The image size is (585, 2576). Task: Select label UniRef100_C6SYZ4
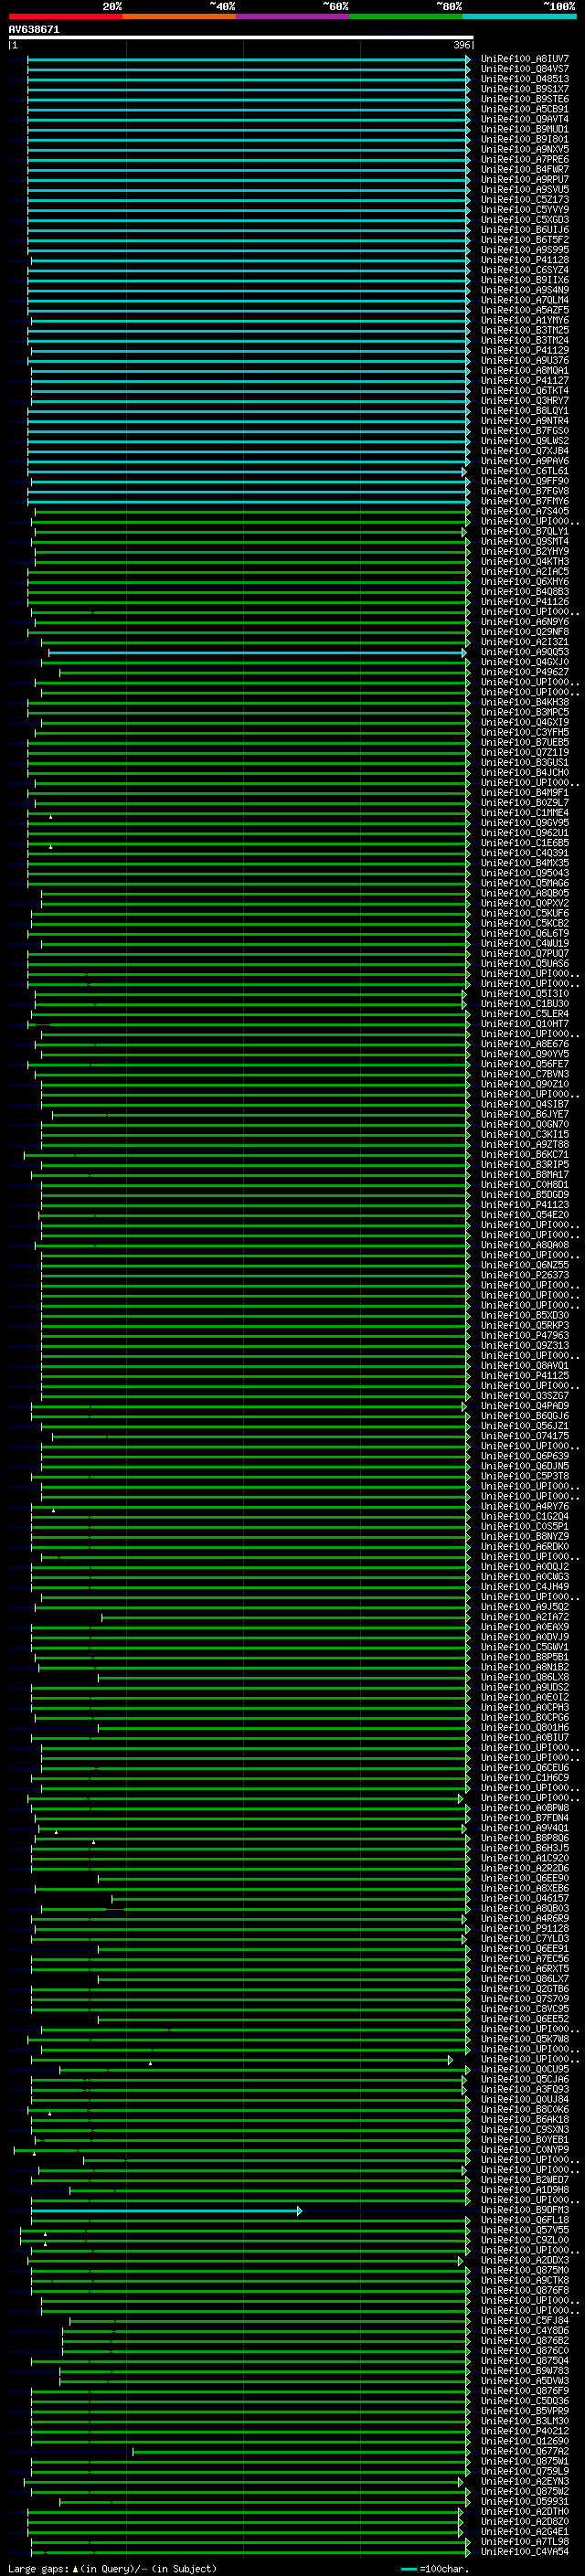(525, 270)
